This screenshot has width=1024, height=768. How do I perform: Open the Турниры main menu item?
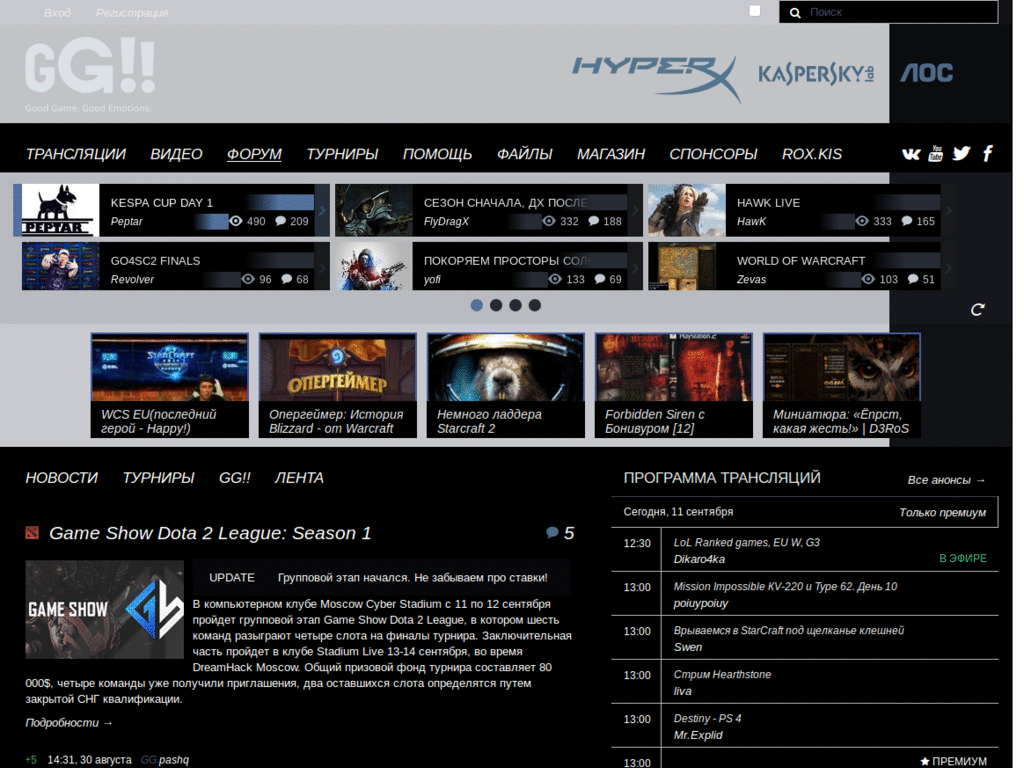coord(342,154)
